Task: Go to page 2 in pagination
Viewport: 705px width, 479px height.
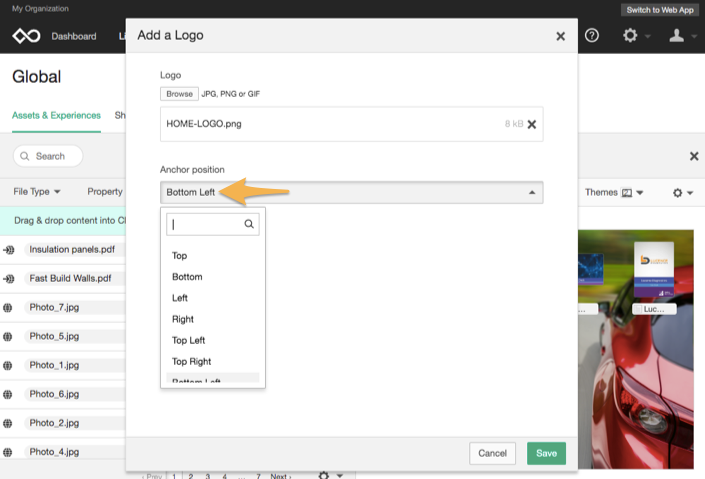Action: pyautogui.click(x=191, y=476)
